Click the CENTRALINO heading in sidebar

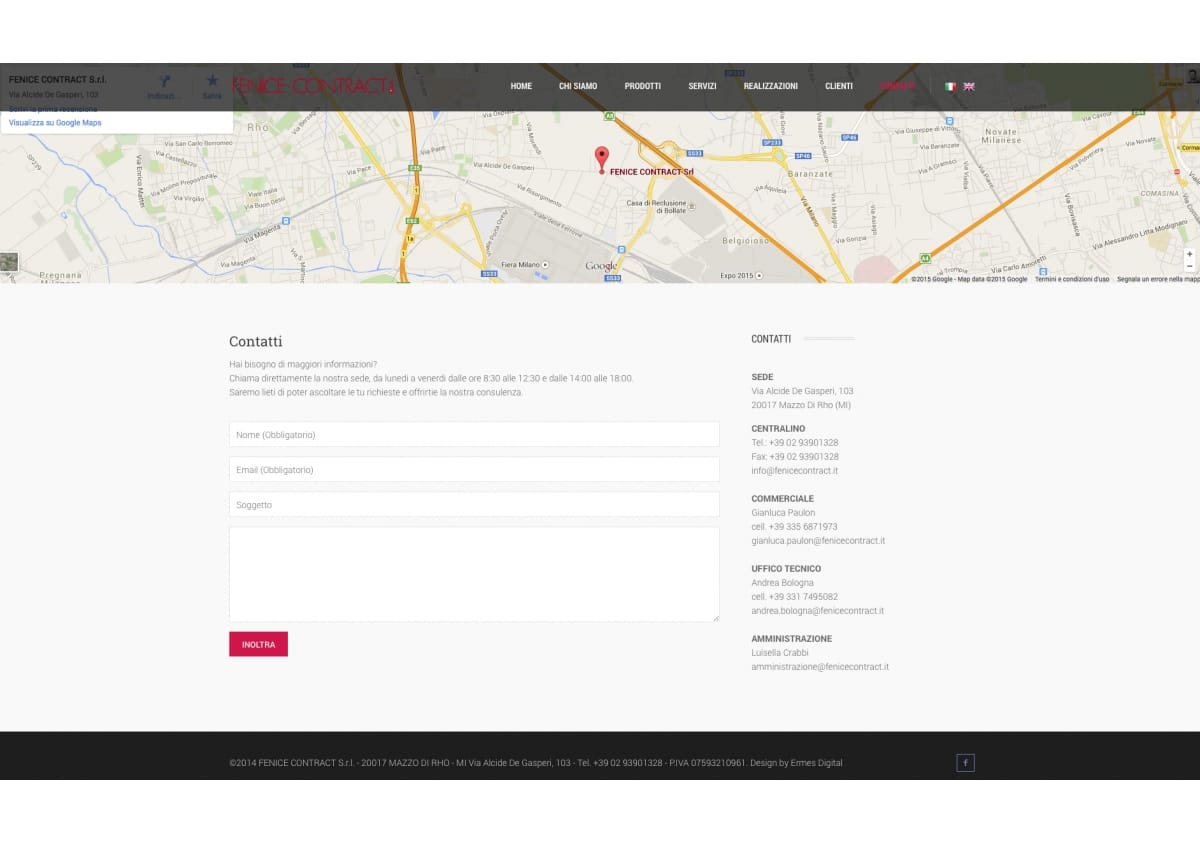(x=778, y=429)
